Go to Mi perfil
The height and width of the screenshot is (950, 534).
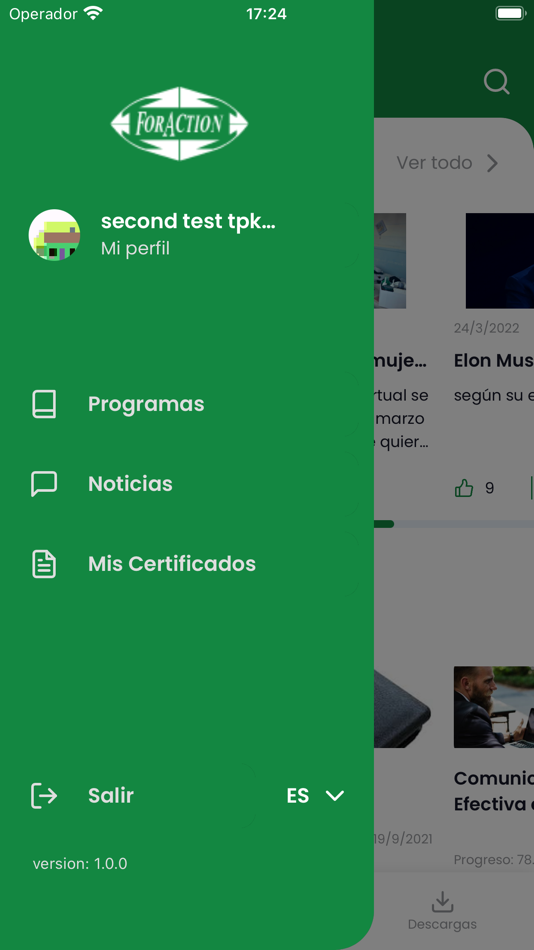click(135, 248)
